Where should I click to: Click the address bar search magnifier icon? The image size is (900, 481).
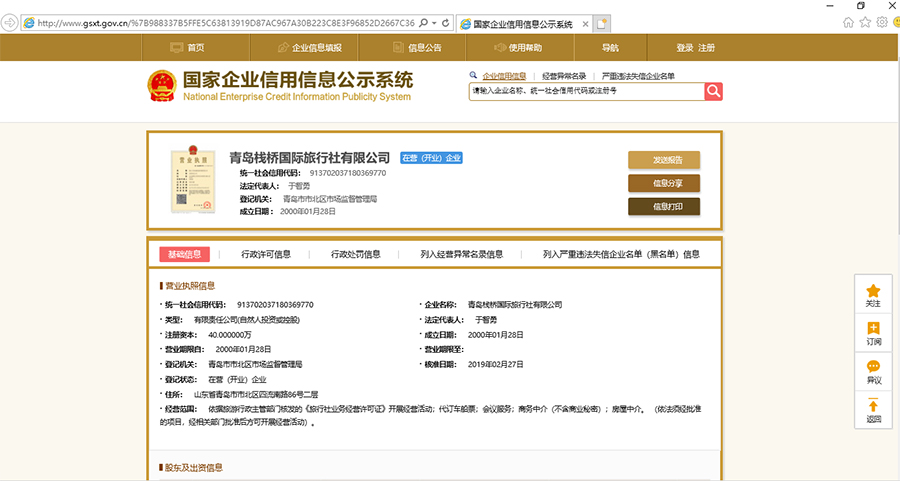424,23
